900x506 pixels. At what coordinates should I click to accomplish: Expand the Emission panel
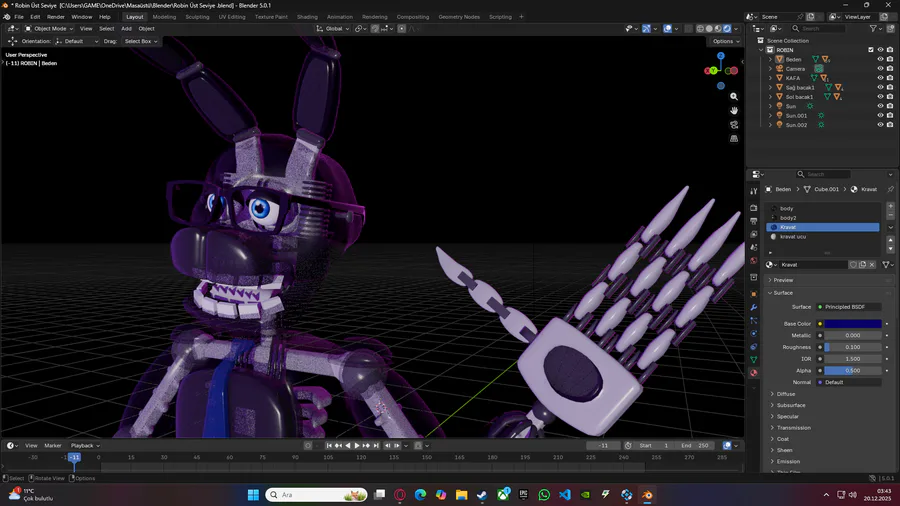788,461
